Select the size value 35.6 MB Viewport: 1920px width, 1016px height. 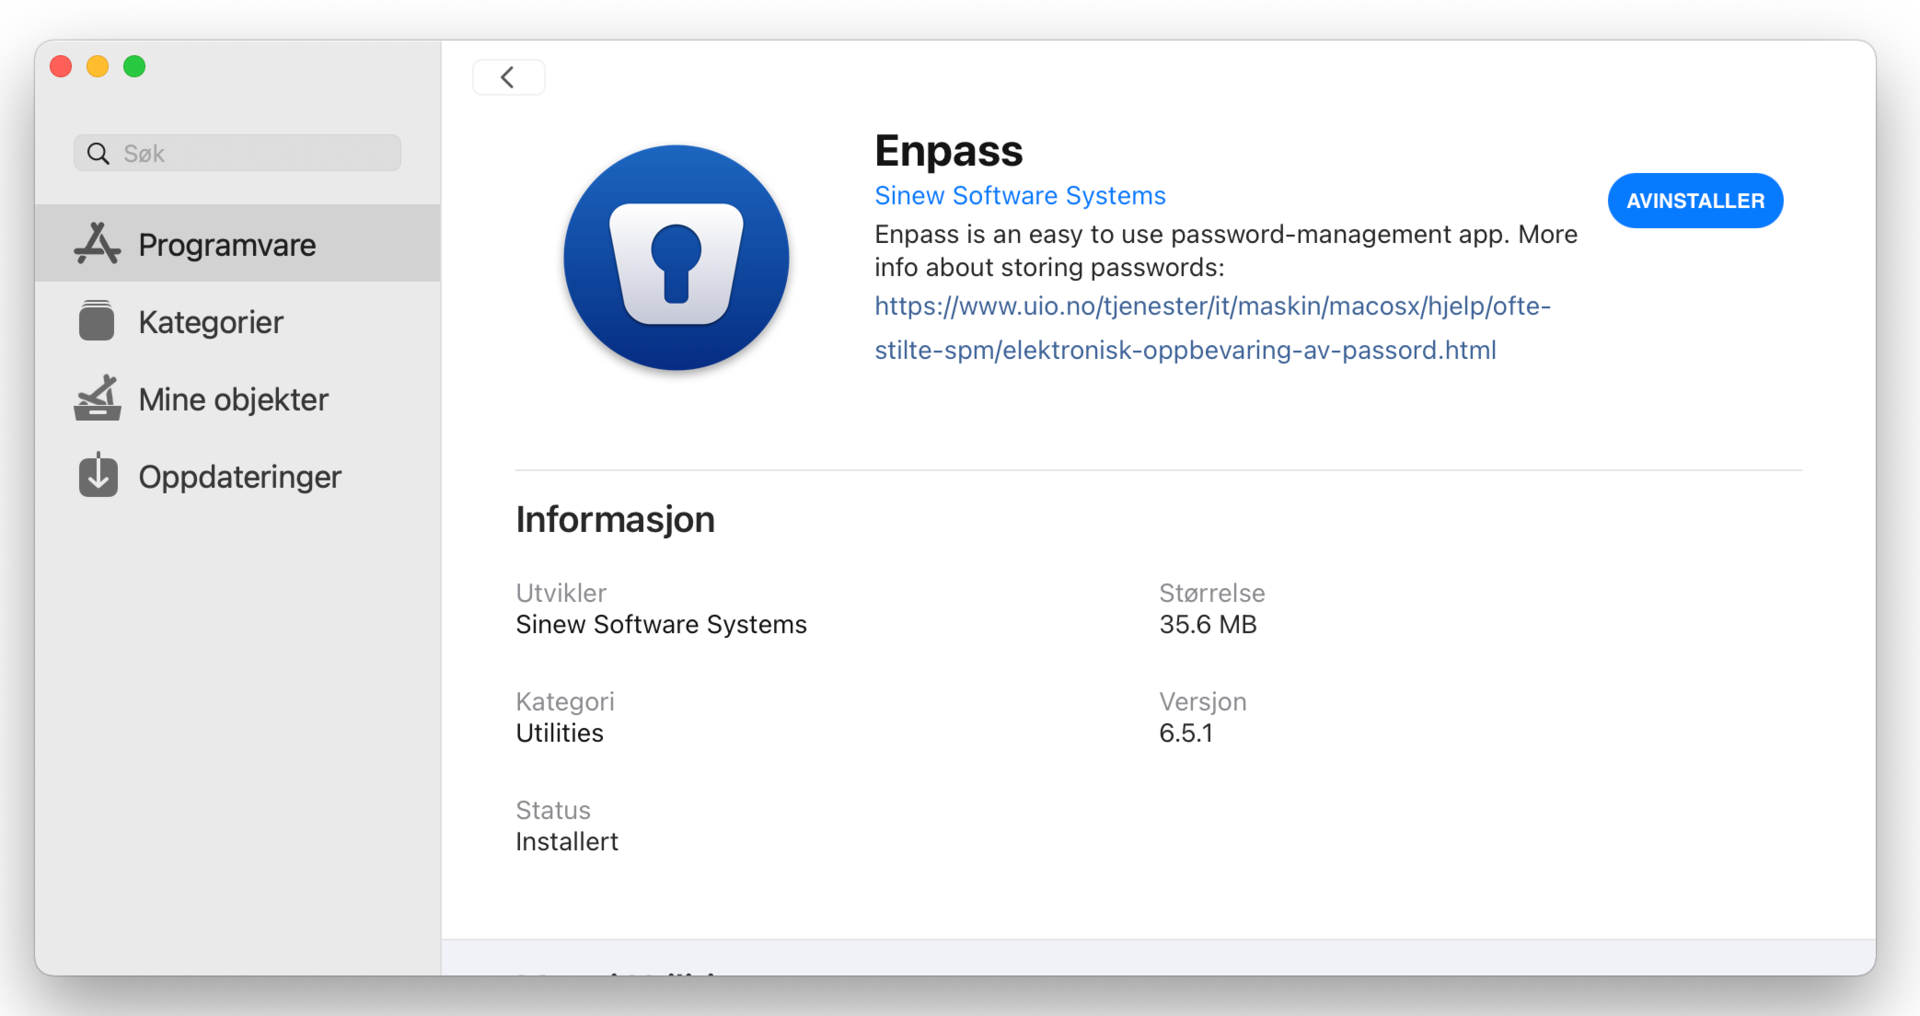click(x=1208, y=624)
